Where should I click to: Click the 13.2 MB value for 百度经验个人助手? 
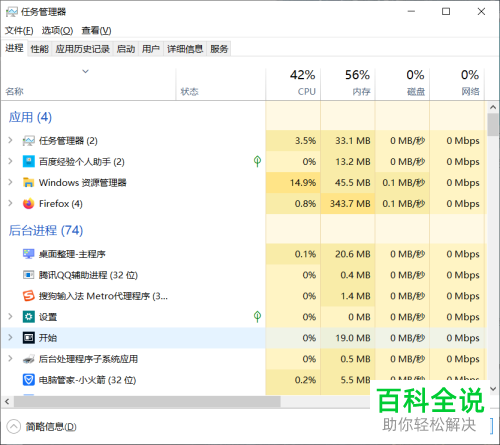(353, 162)
